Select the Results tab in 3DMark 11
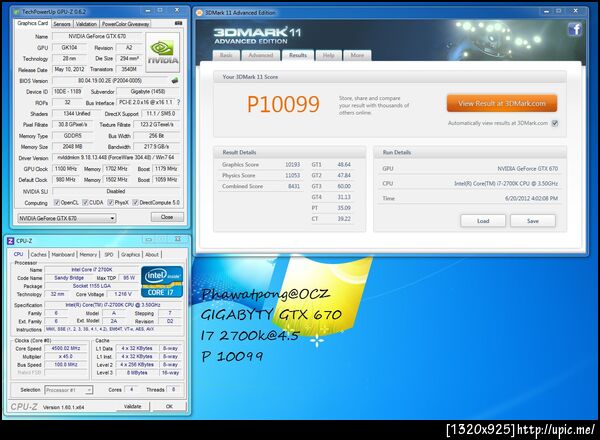 298,55
